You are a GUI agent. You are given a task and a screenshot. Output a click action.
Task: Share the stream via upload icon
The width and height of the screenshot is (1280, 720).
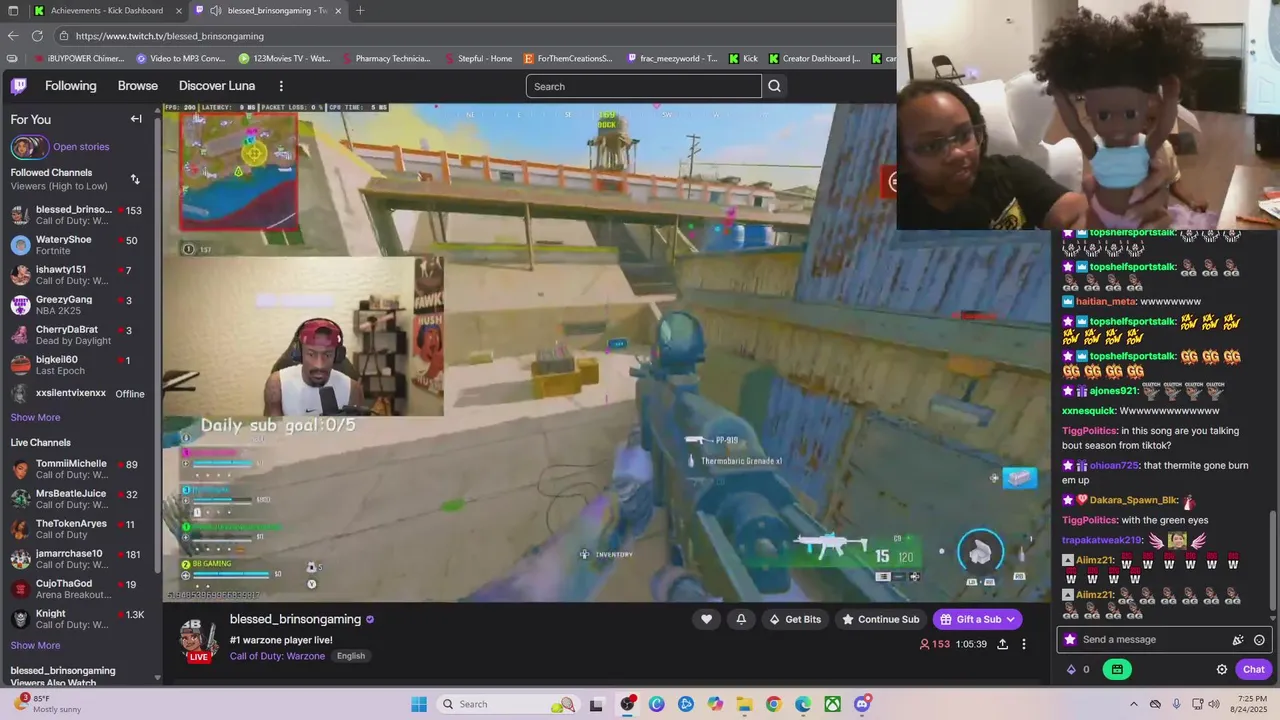pos(1002,644)
